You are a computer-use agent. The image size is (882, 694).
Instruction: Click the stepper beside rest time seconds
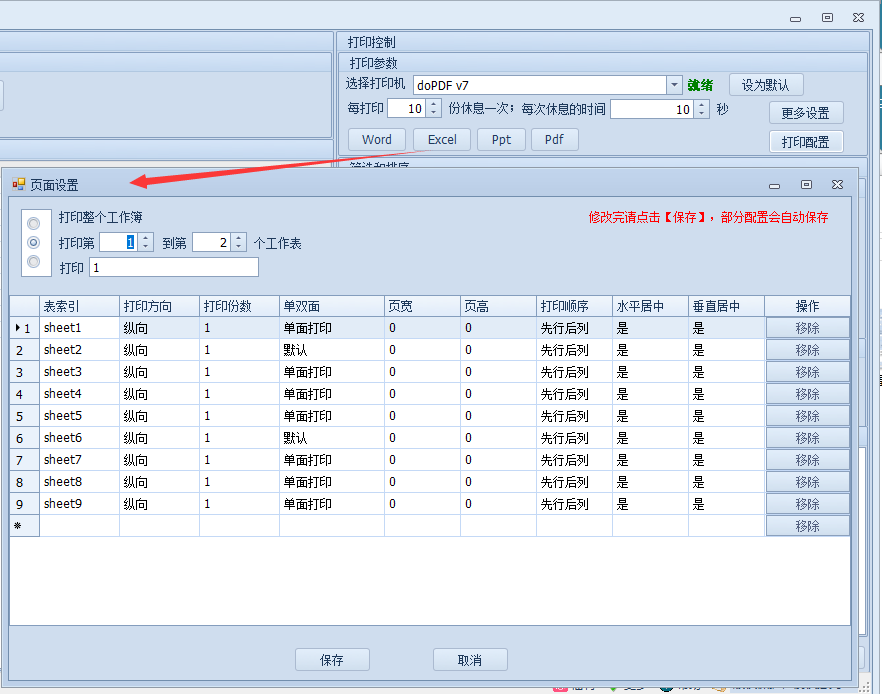pyautogui.click(x=701, y=109)
